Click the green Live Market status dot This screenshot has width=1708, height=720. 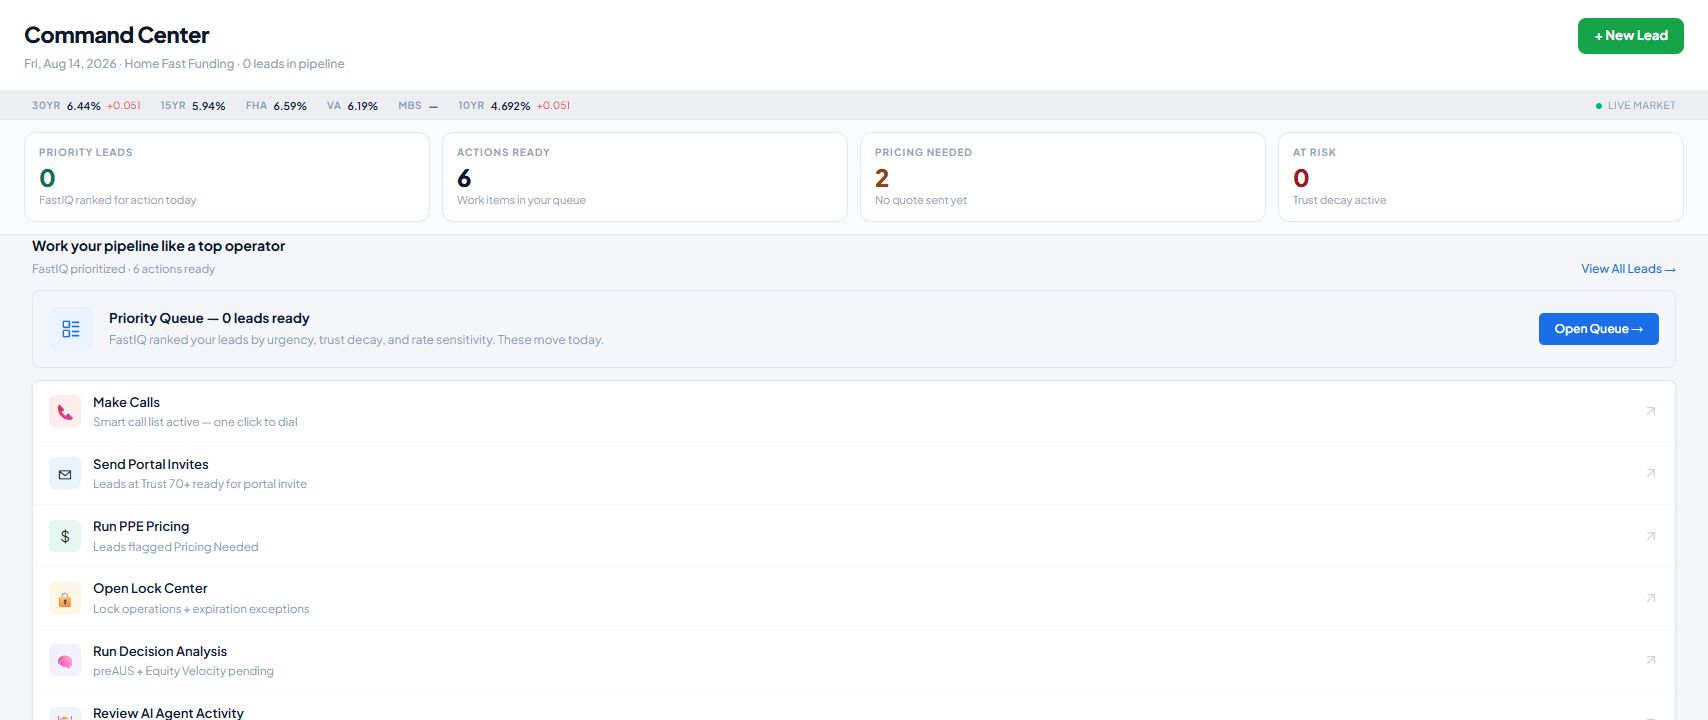(1599, 106)
